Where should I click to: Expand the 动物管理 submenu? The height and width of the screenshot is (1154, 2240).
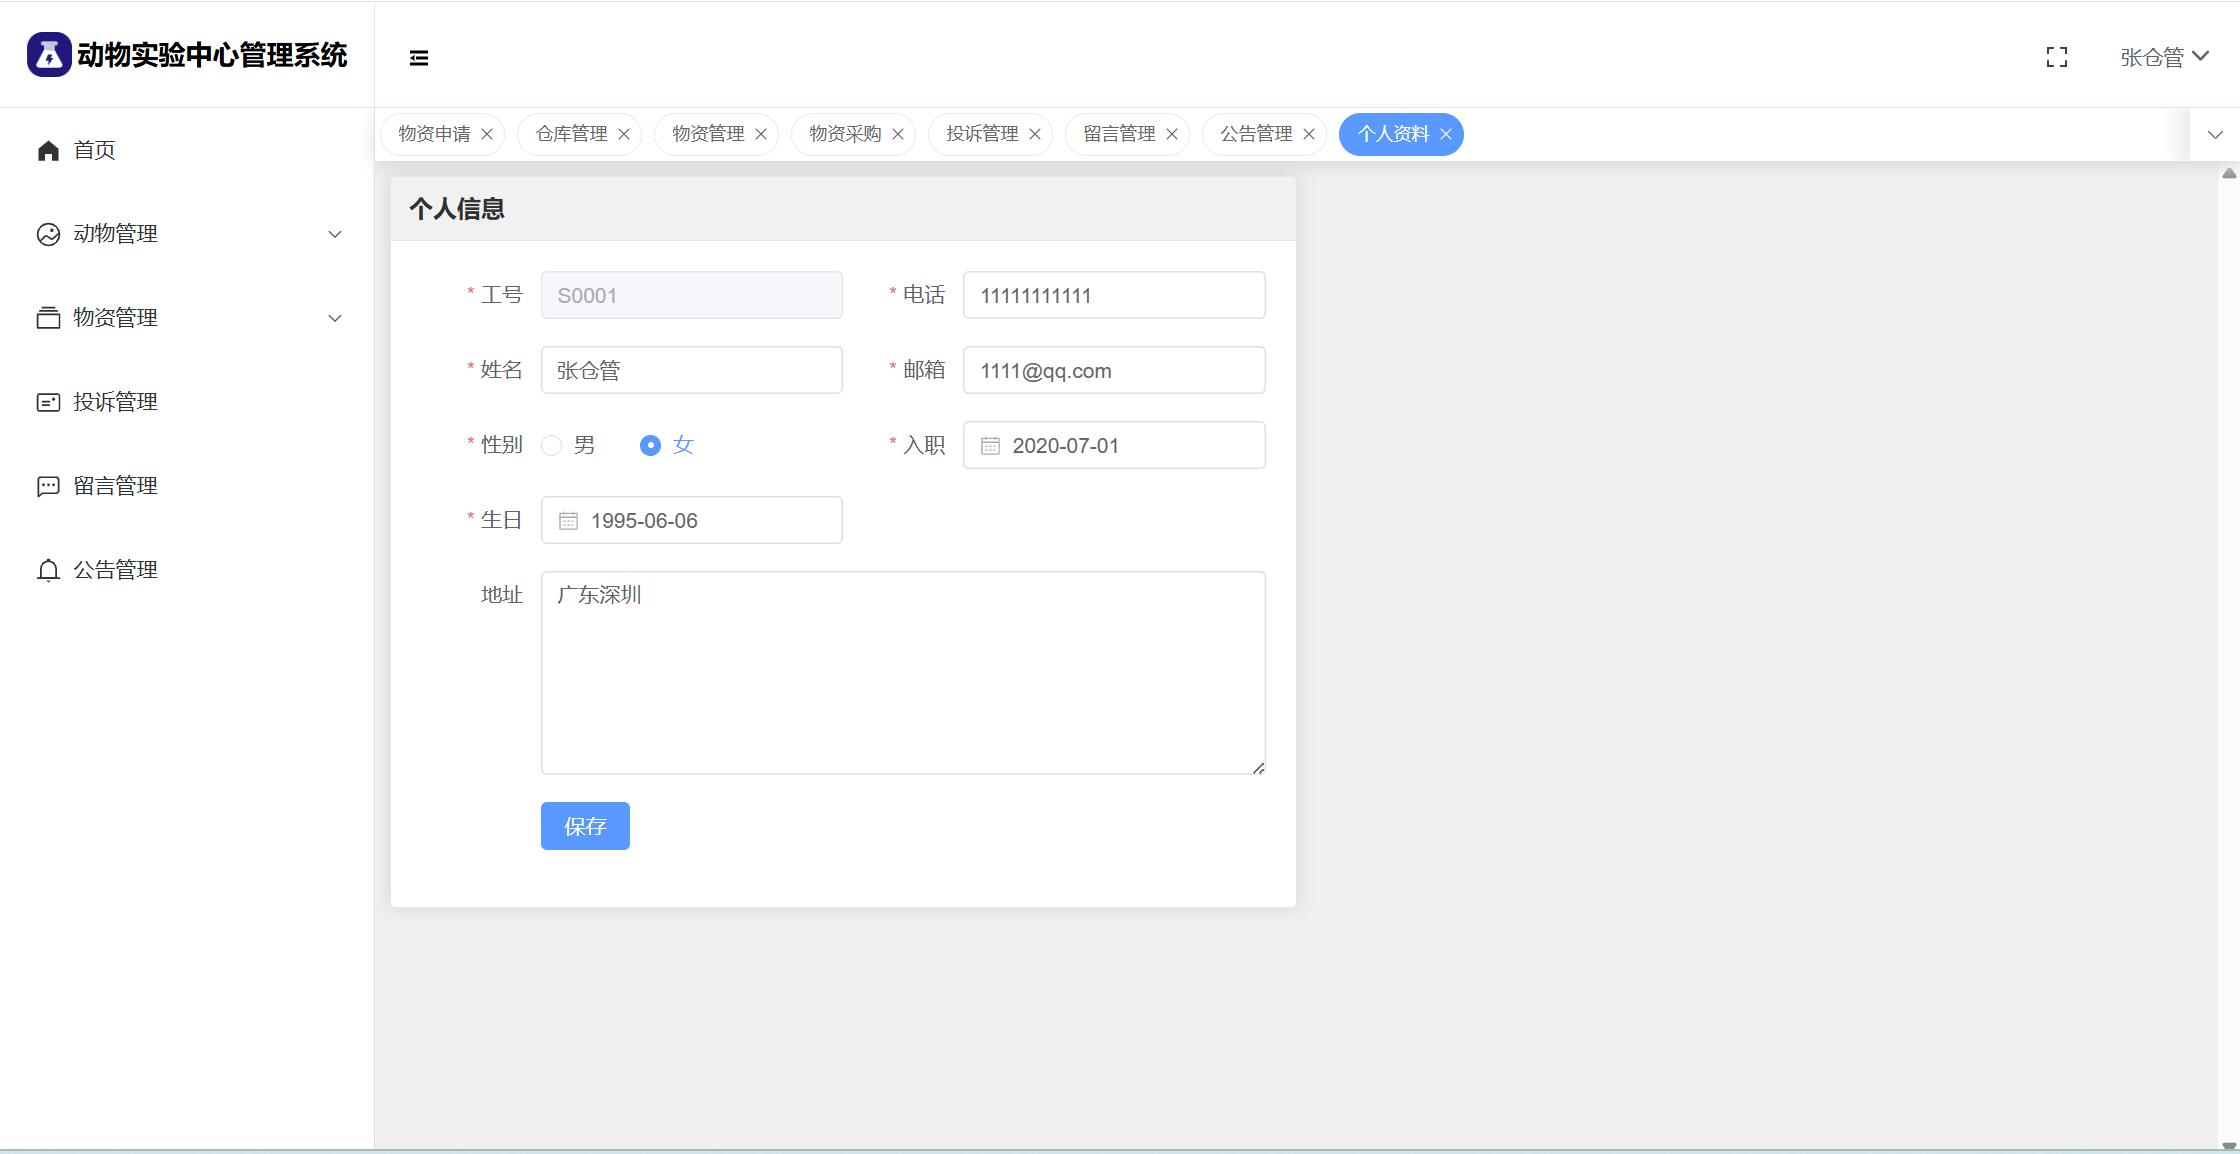coord(335,234)
